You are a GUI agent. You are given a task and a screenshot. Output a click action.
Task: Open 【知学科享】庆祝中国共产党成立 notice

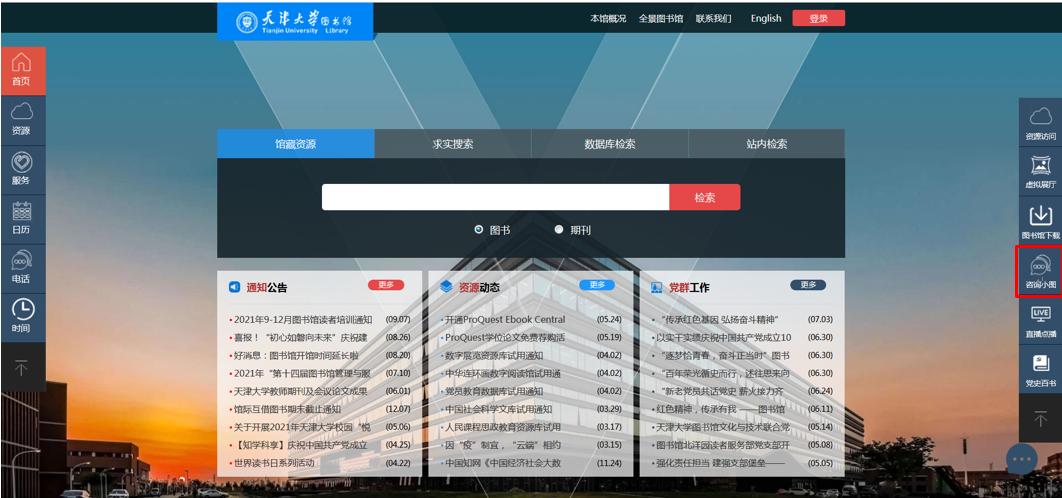coord(301,445)
